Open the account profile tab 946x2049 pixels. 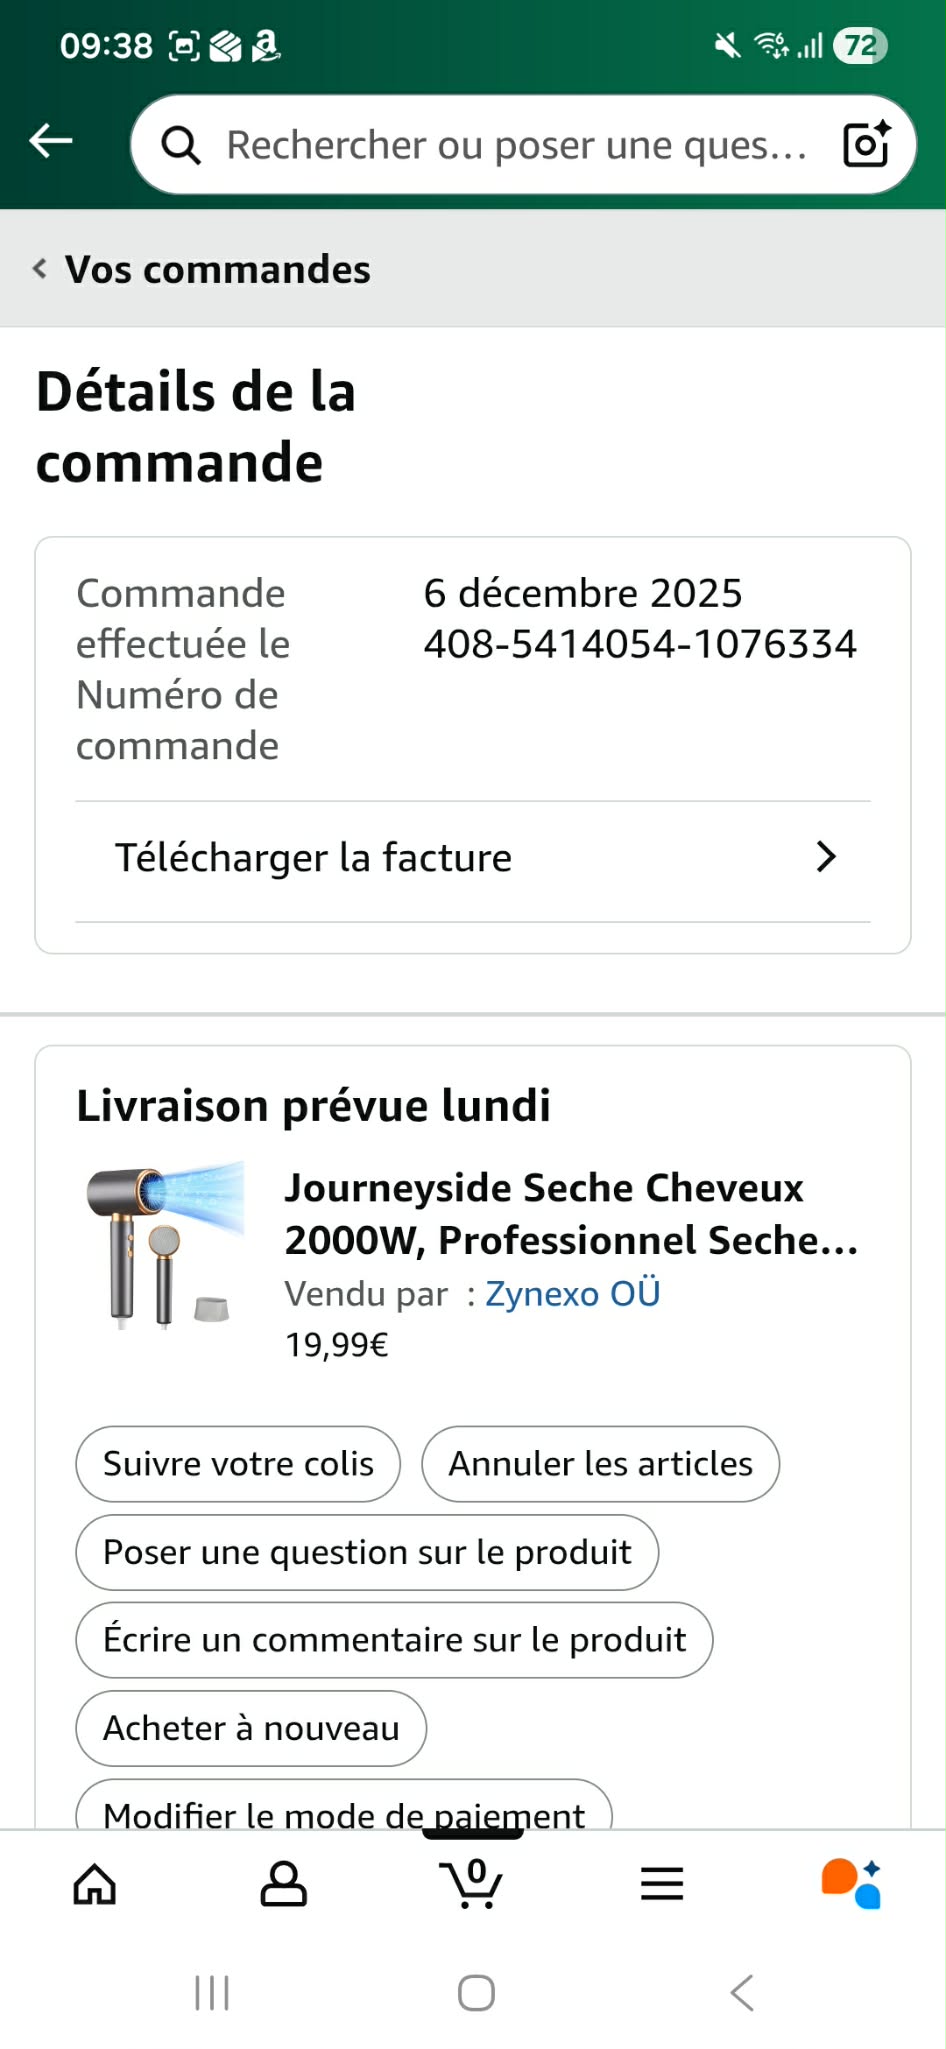click(283, 1884)
